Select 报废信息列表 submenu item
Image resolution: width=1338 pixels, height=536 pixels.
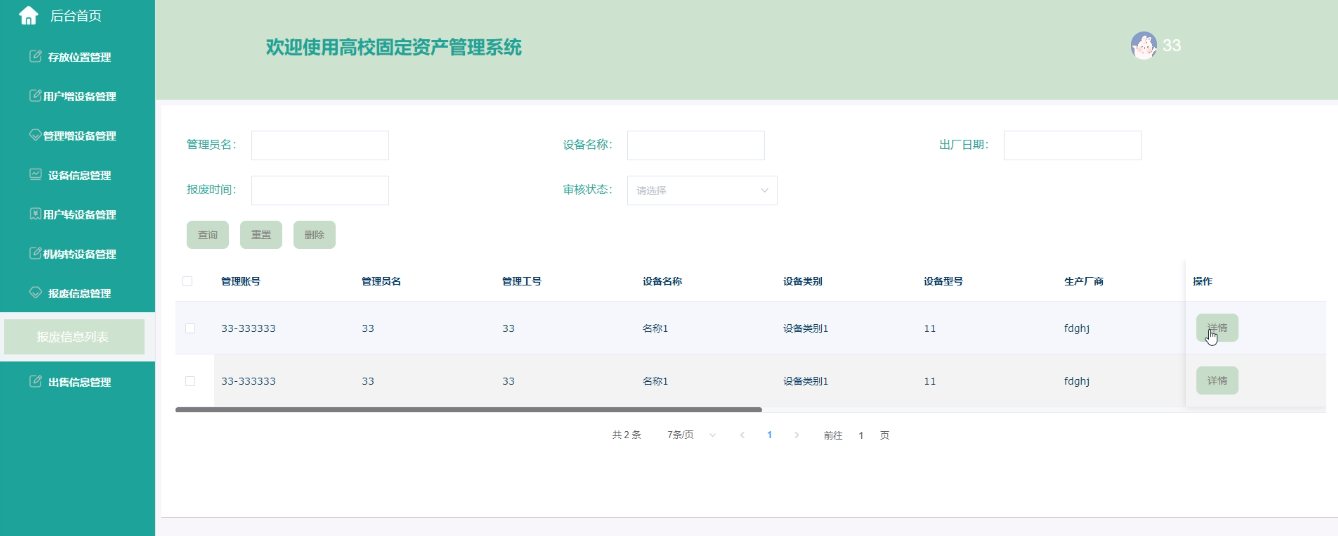74,337
